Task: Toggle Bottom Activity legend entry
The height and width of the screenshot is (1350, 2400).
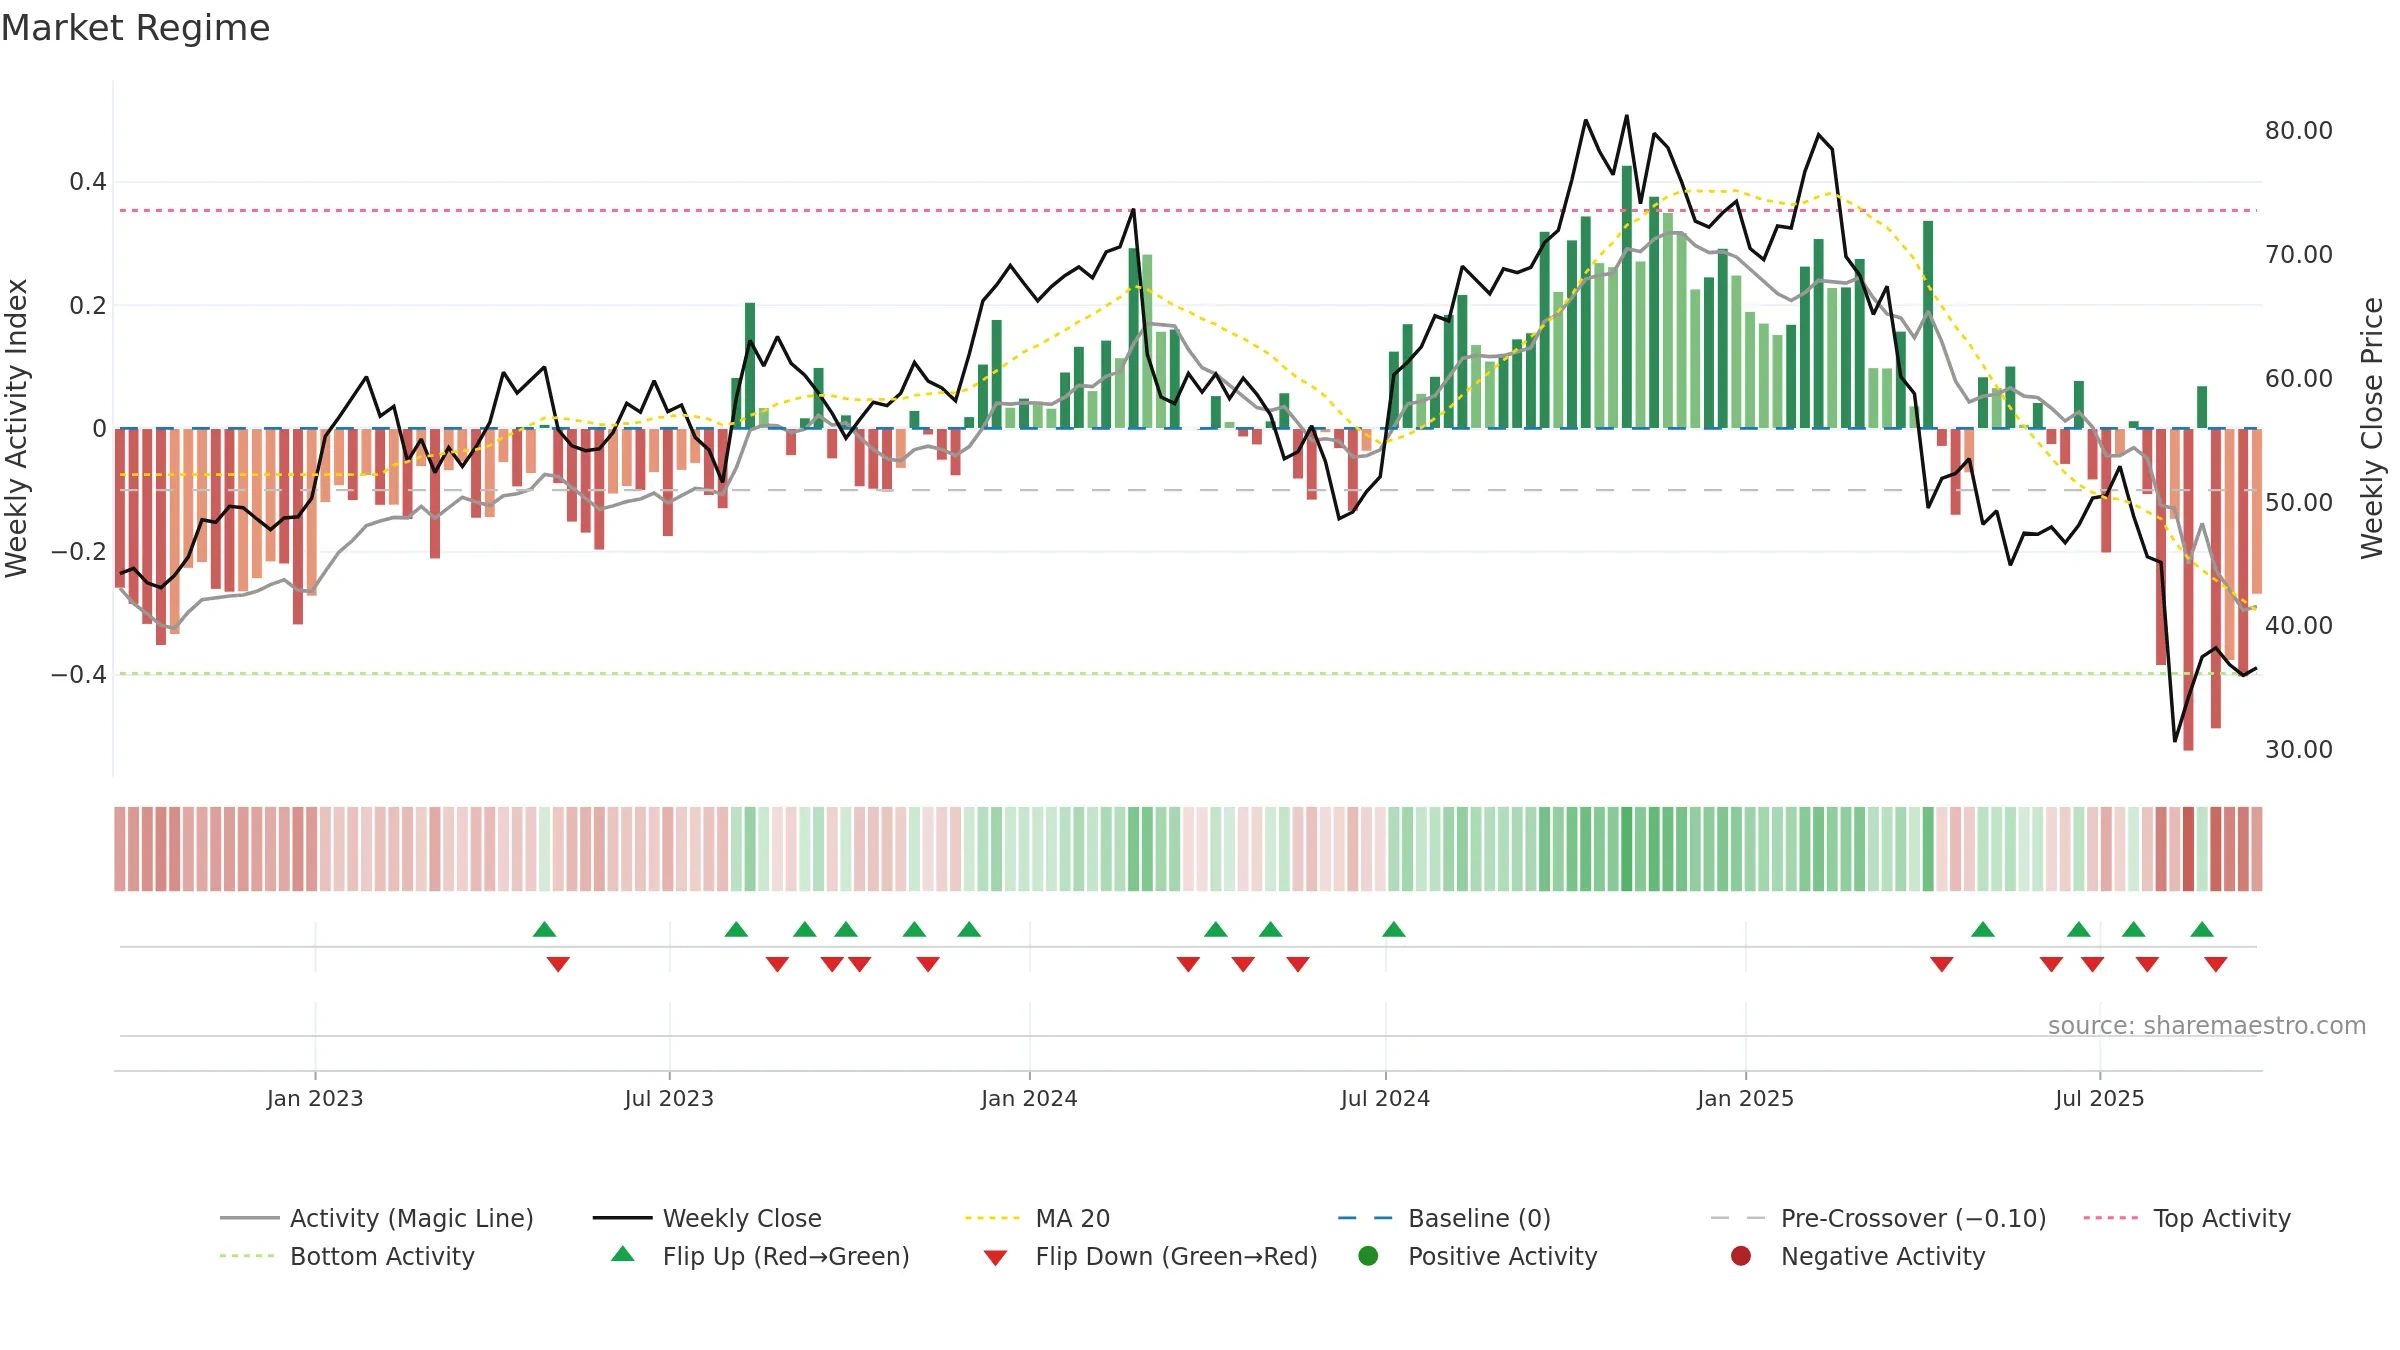Action: click(347, 1256)
